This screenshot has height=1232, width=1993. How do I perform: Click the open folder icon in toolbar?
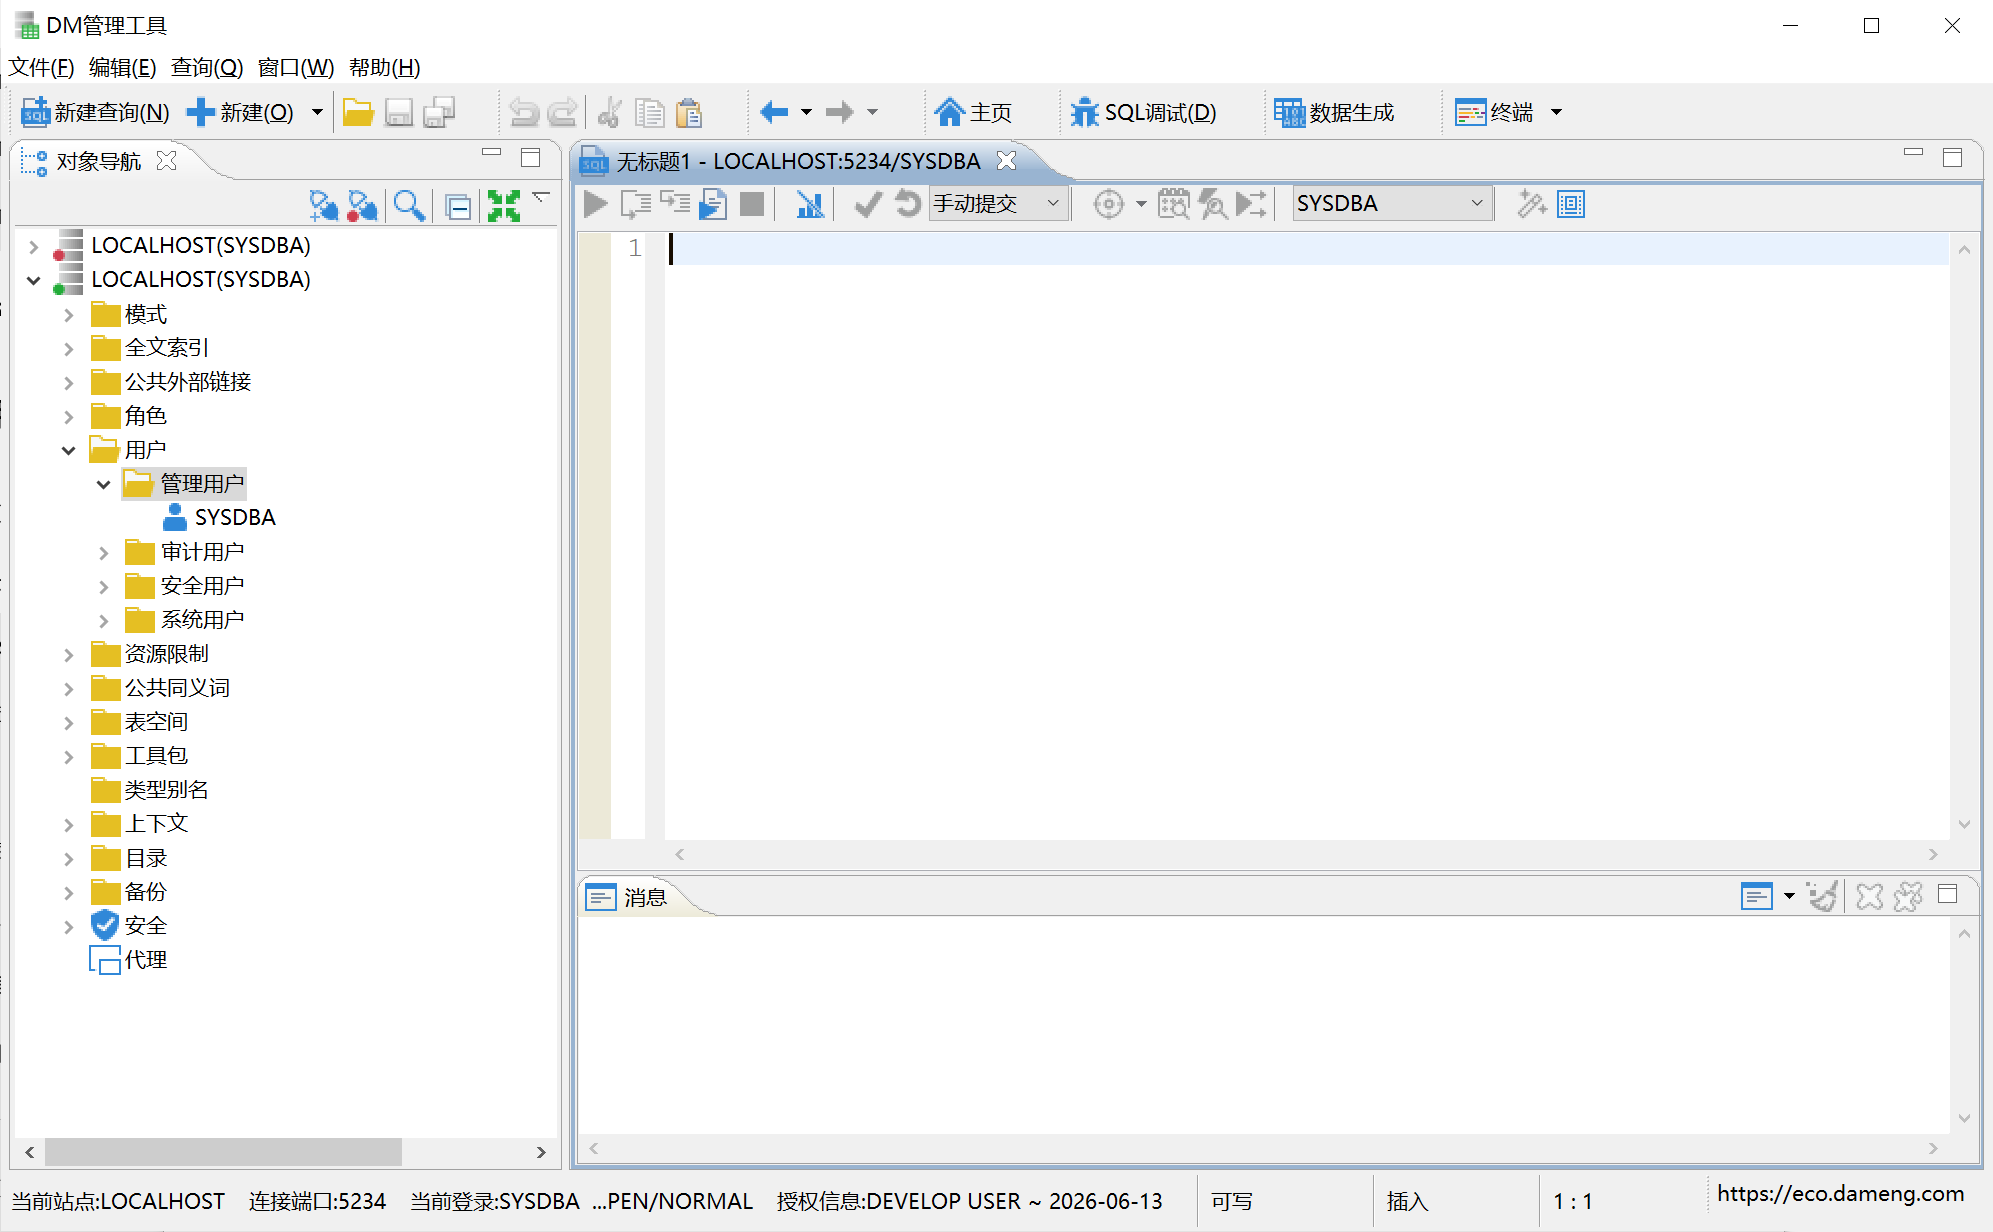[357, 112]
